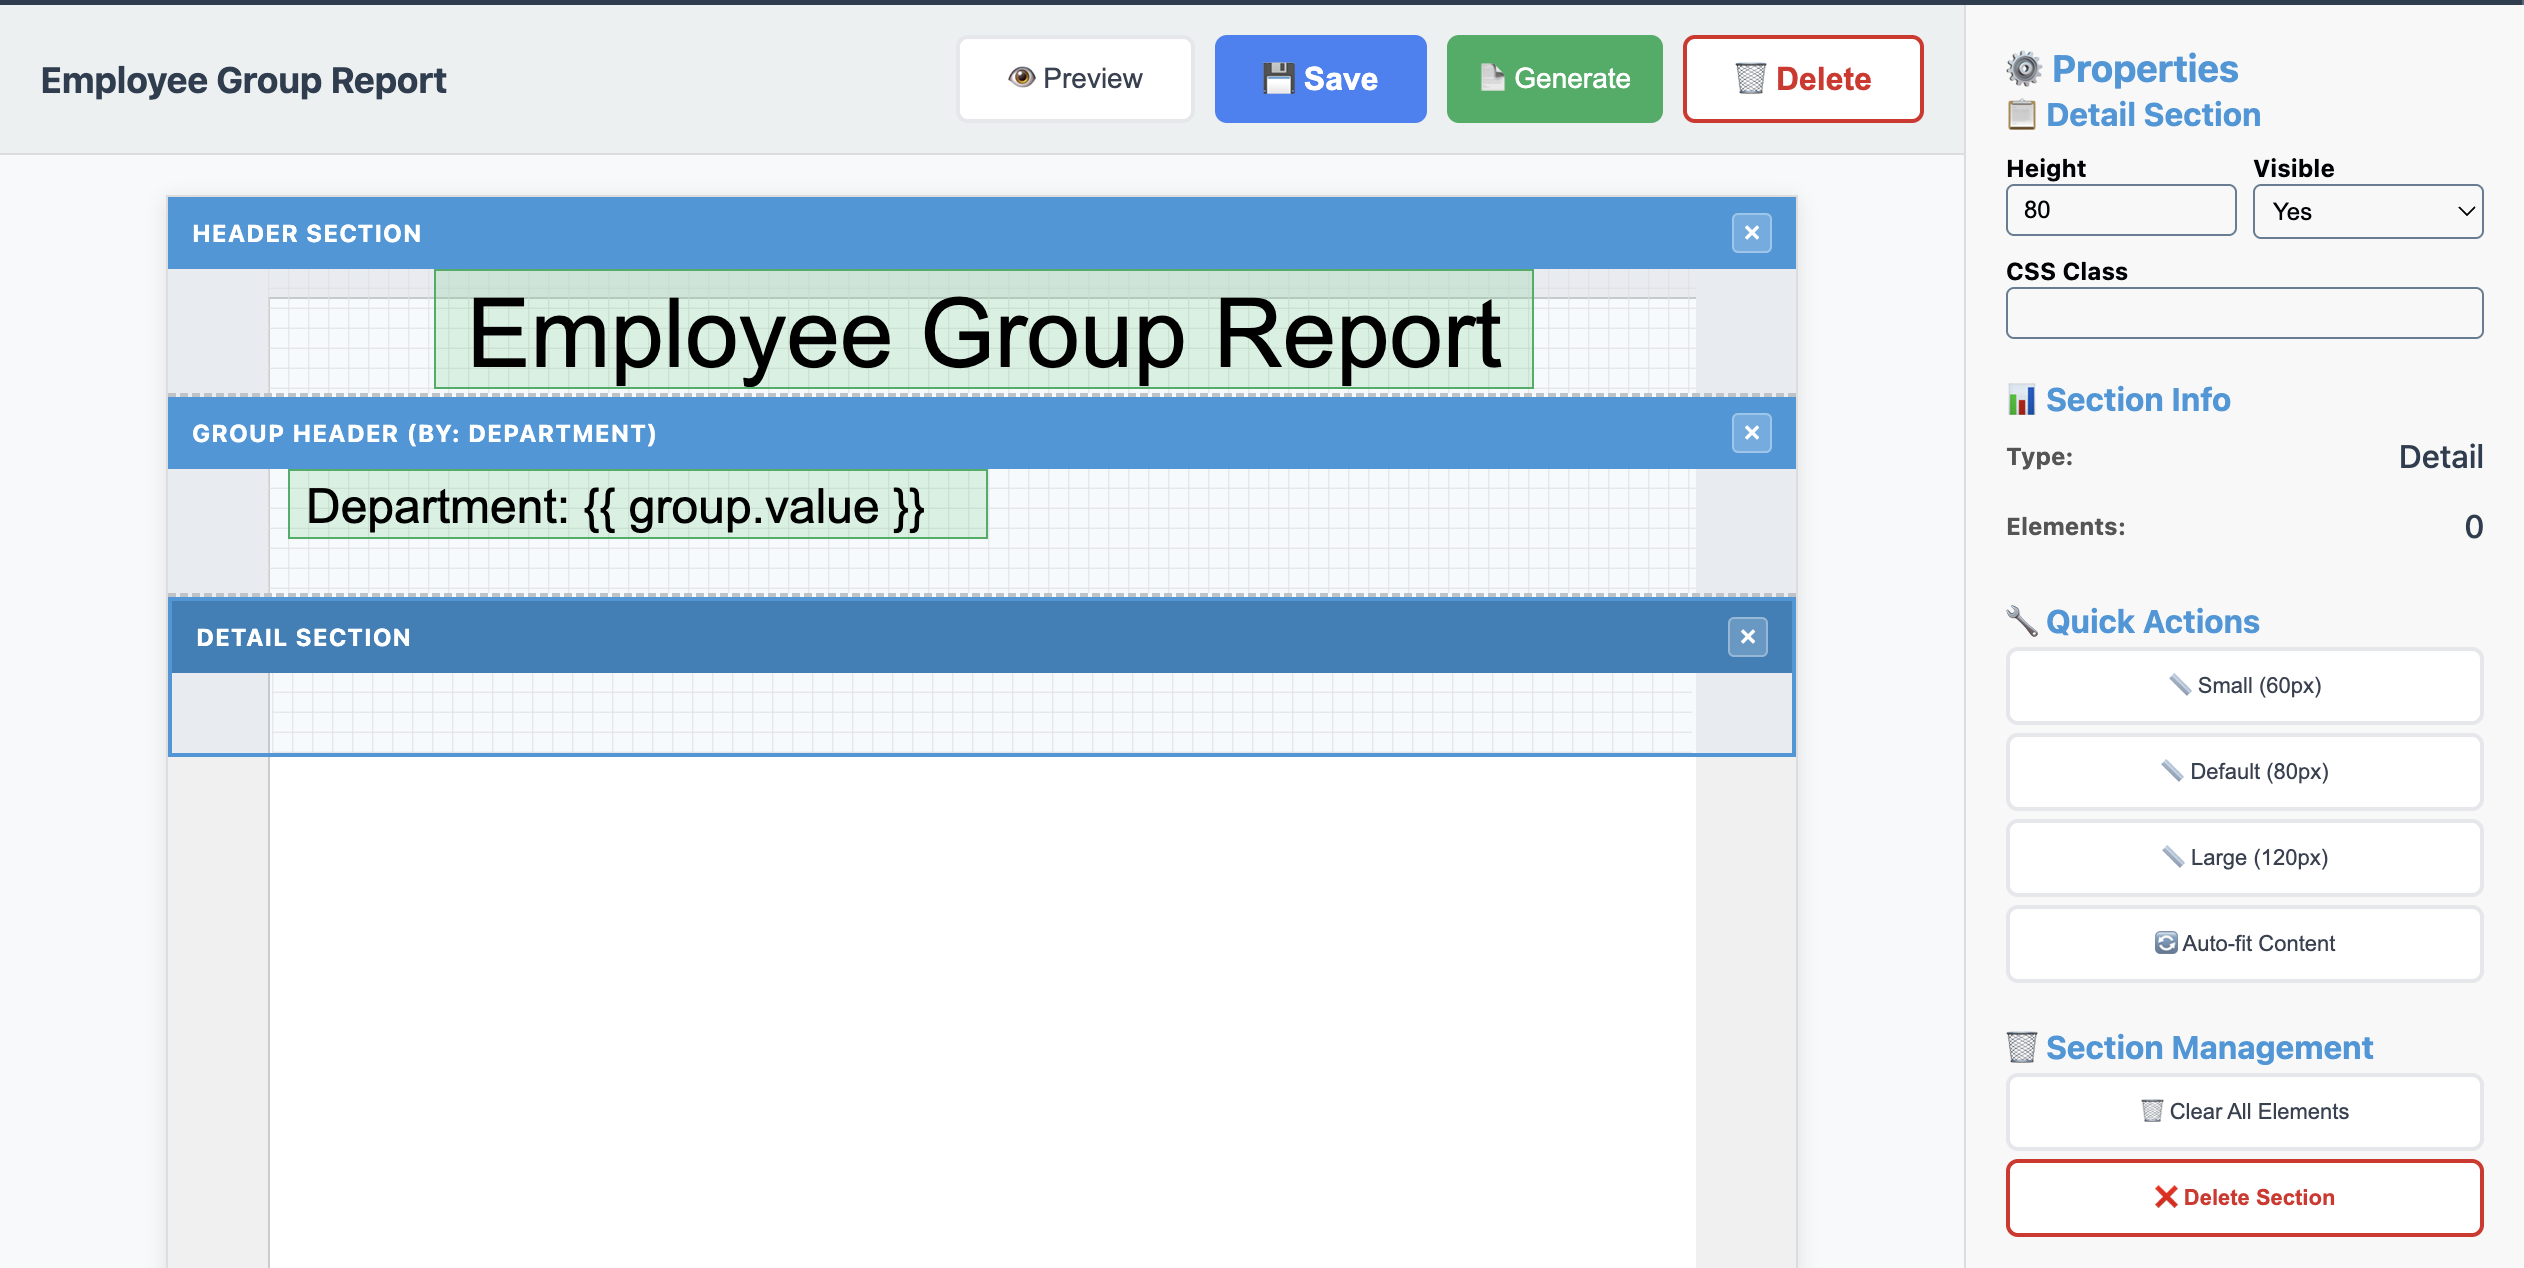The image size is (2524, 1268).
Task: Edit the Height value input field
Action: (x=2120, y=210)
